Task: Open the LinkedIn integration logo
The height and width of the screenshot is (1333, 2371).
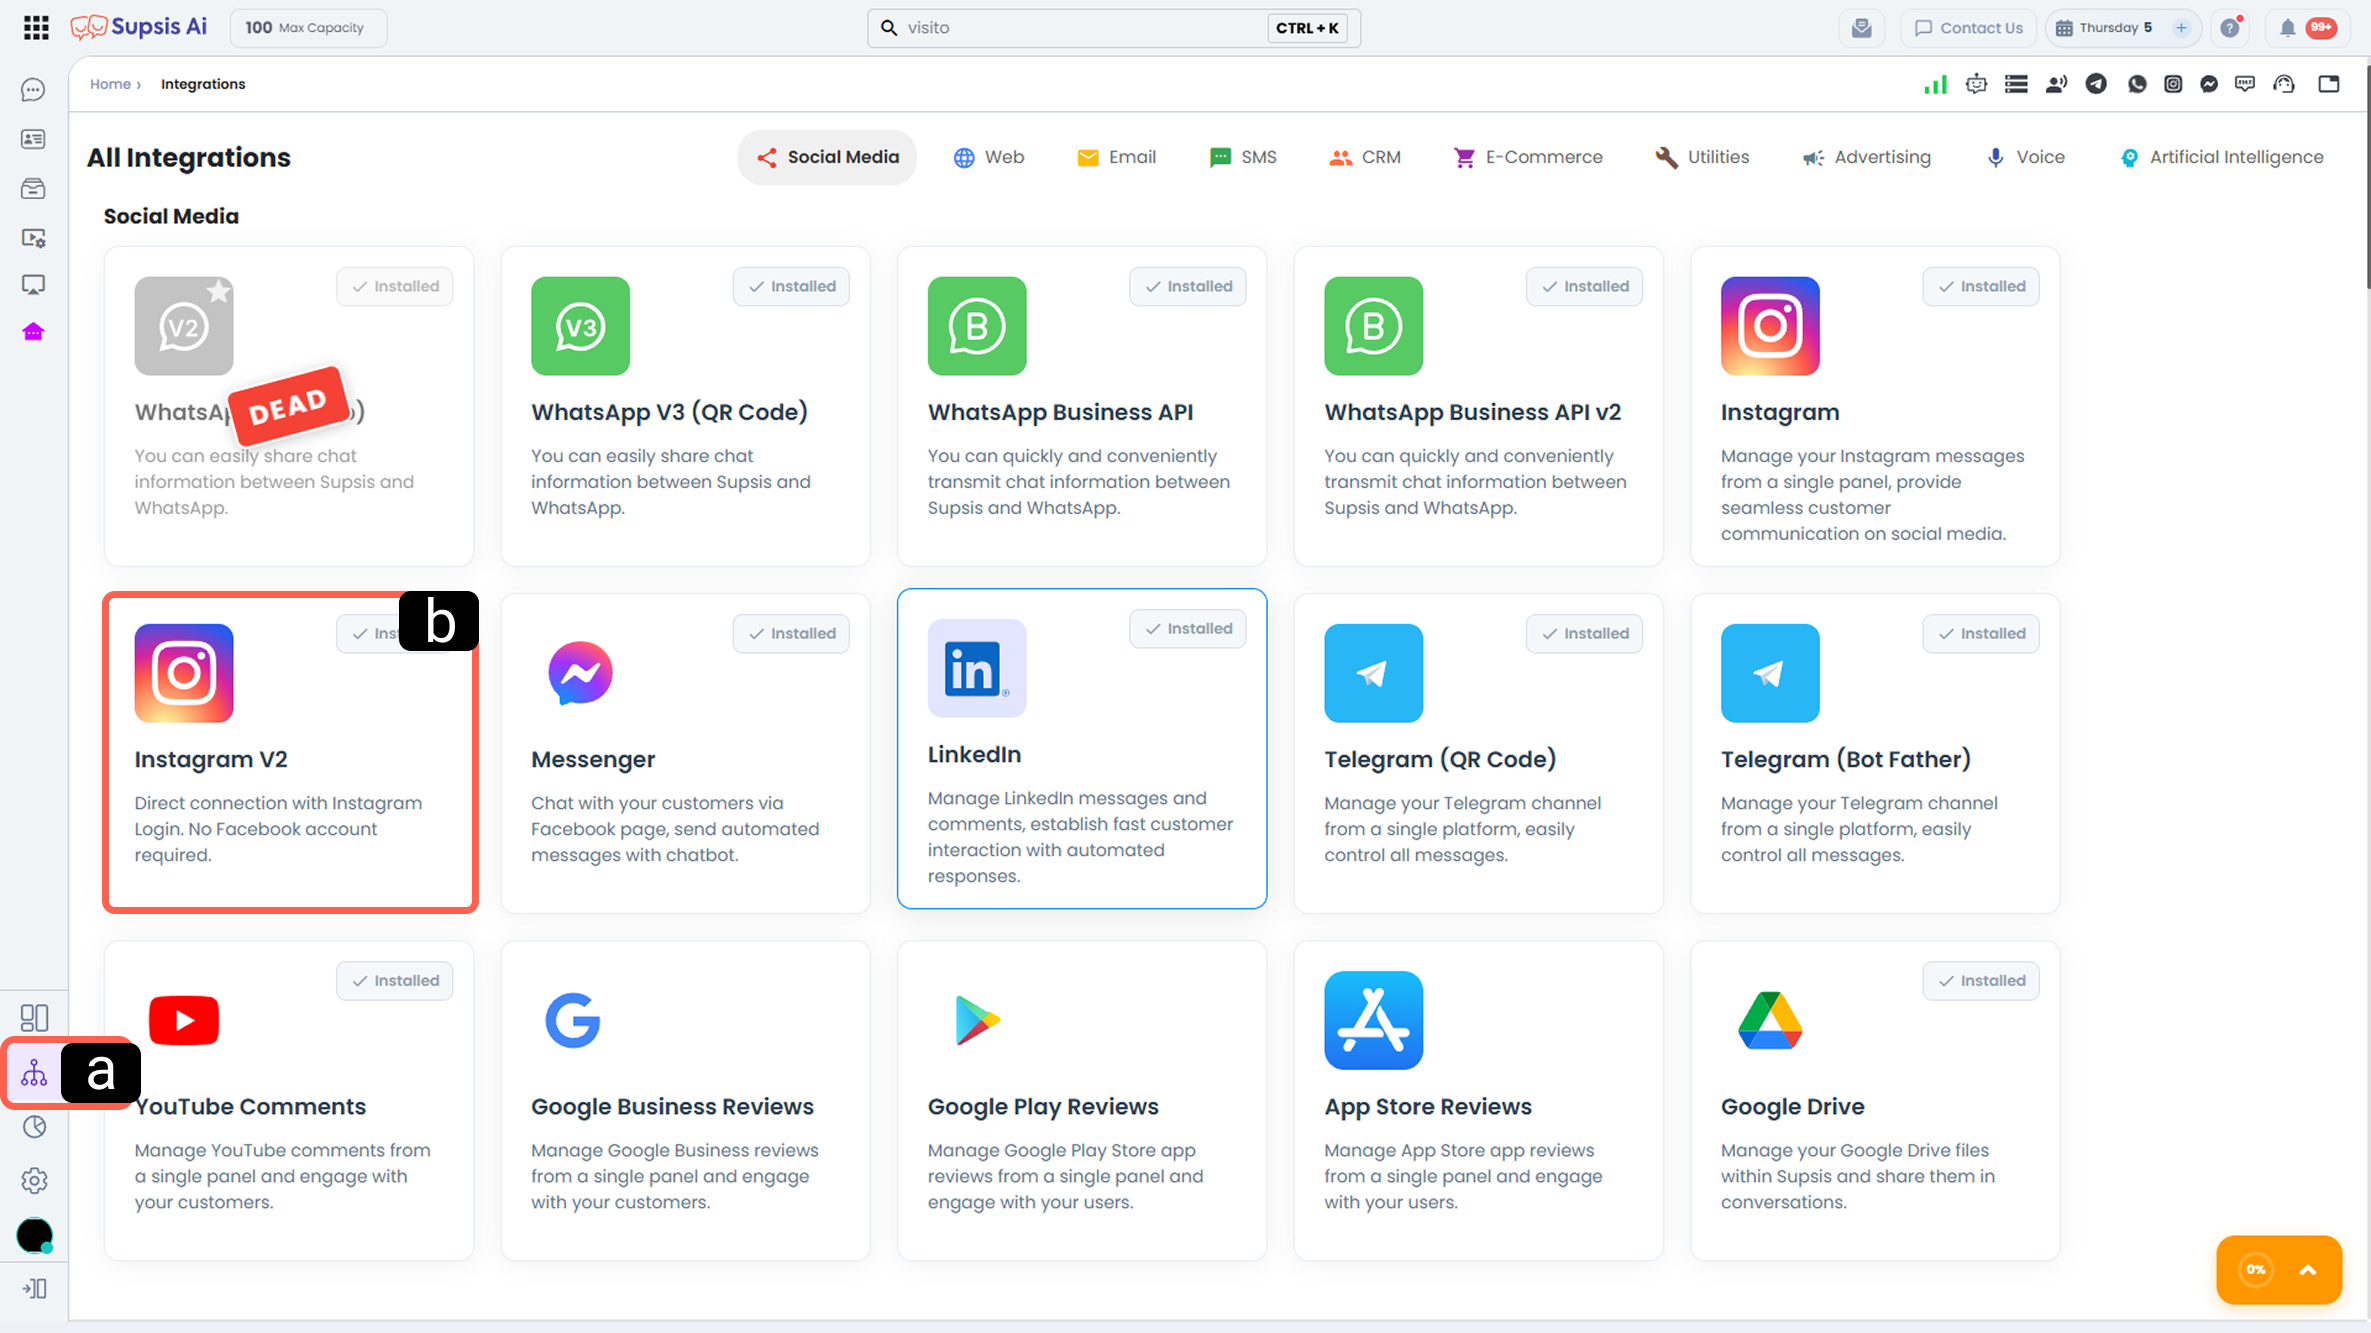Action: (x=977, y=668)
